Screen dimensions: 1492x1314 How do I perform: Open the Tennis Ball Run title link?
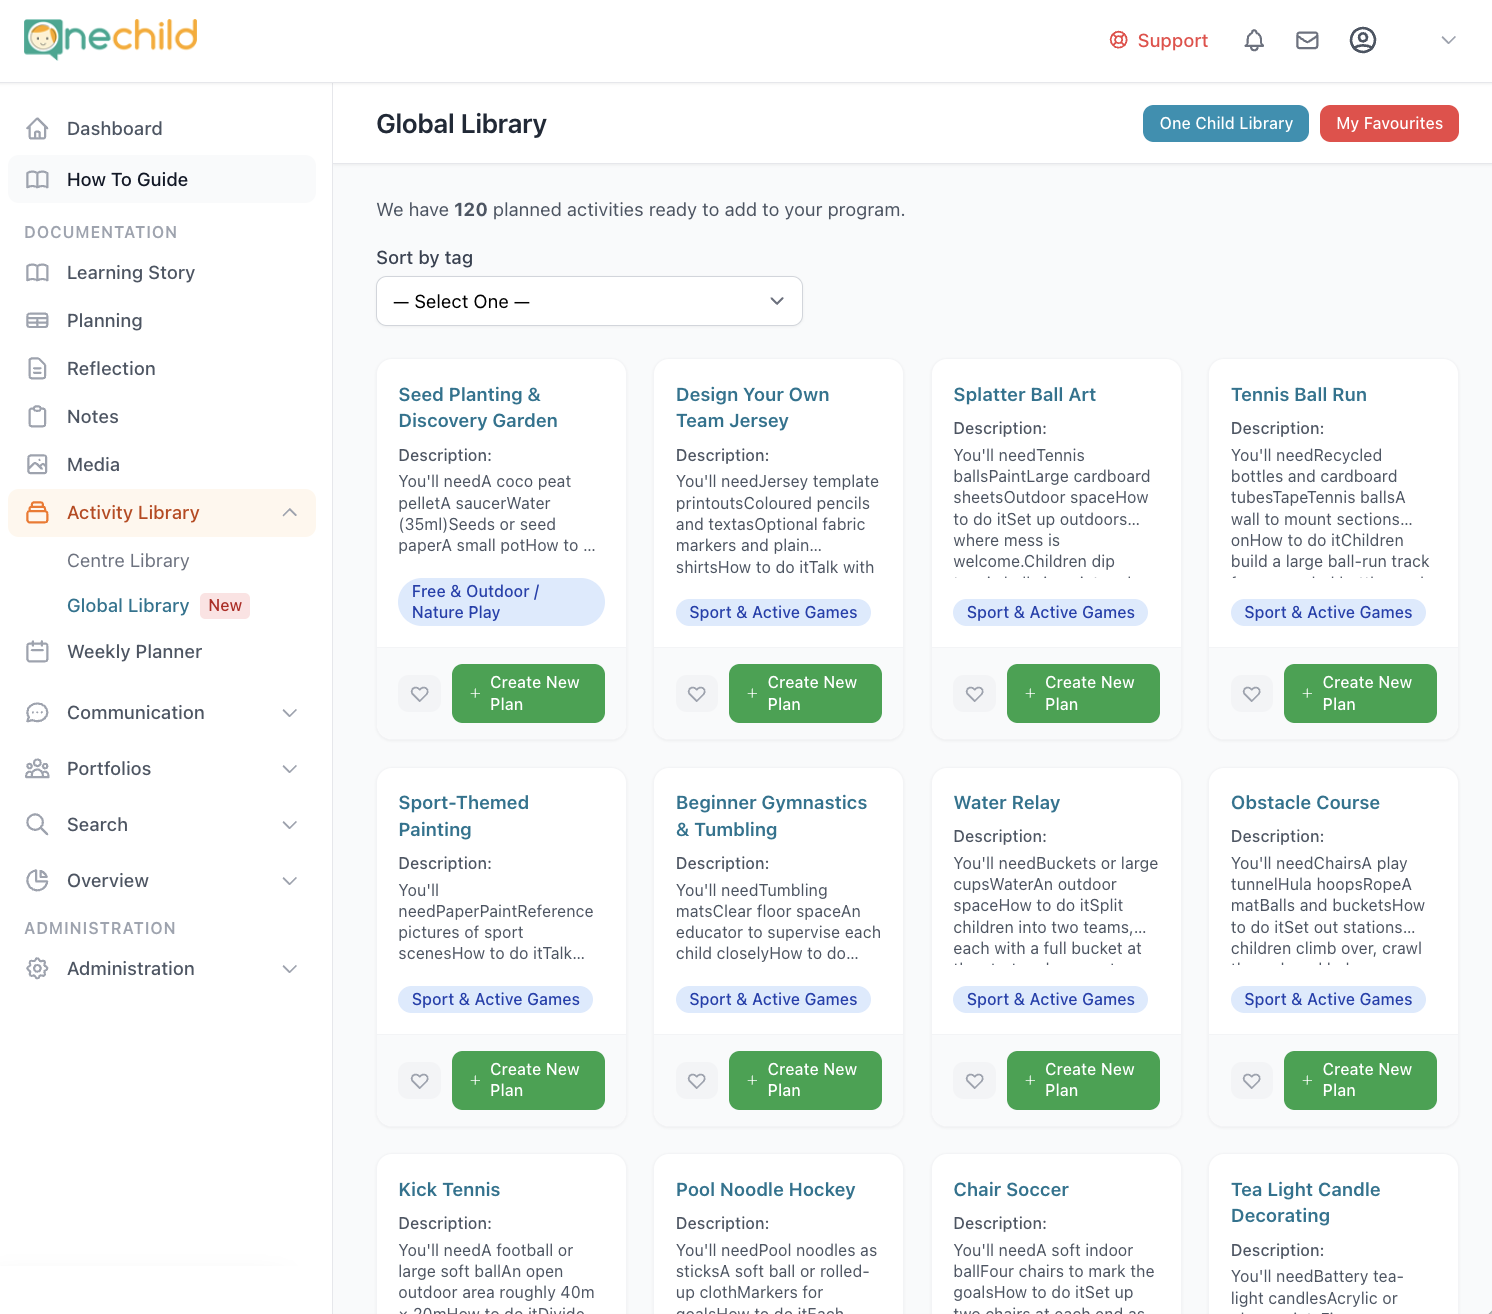point(1298,394)
